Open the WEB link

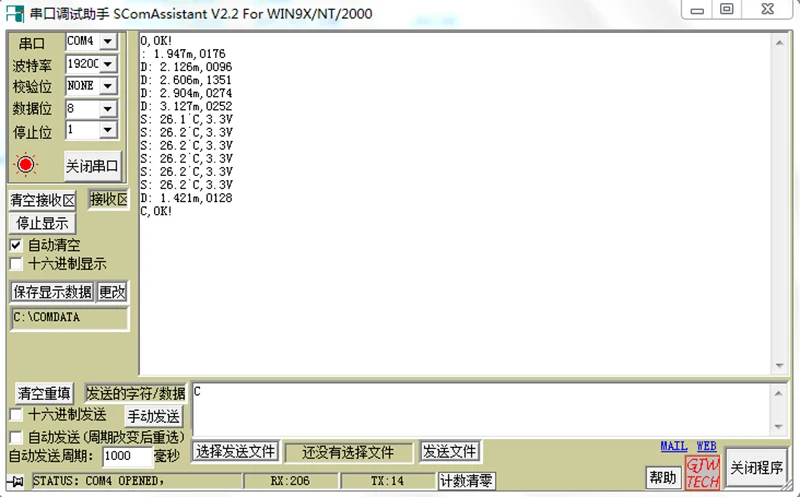coord(707,446)
